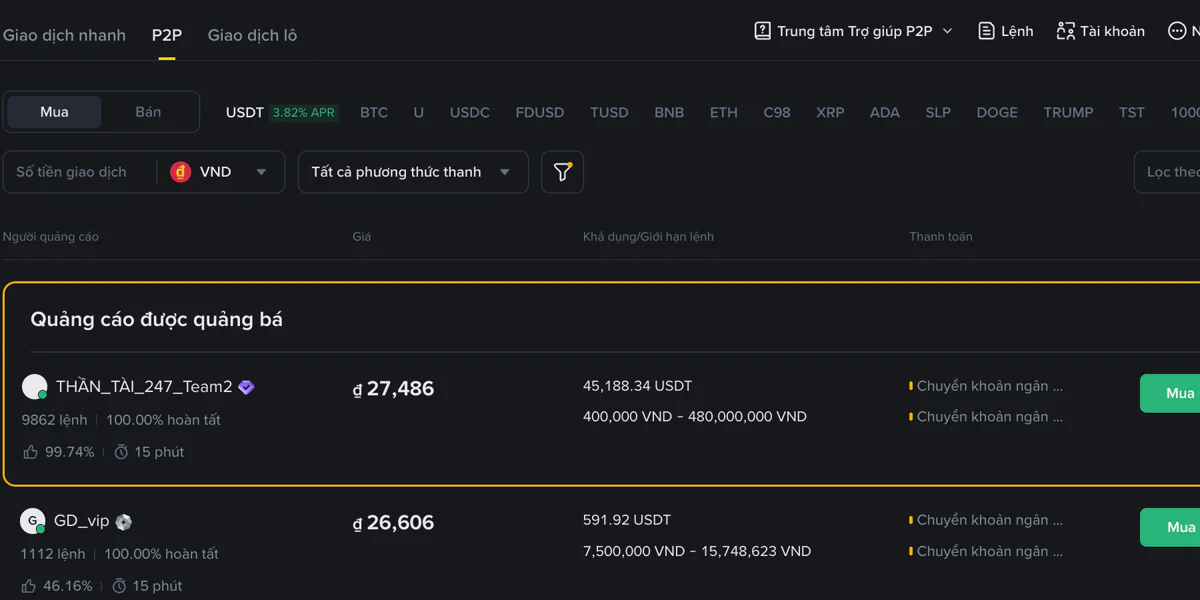Open Giao dịch nhanh tab

(64, 35)
